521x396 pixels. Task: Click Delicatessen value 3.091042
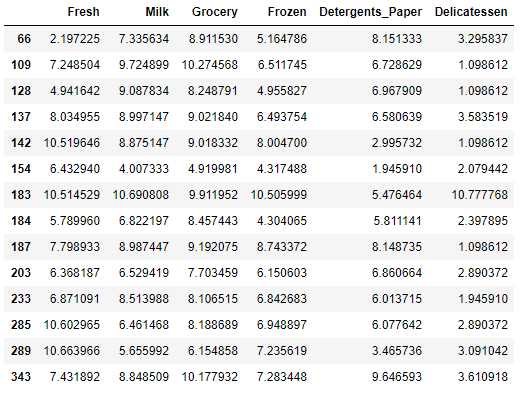tap(483, 351)
